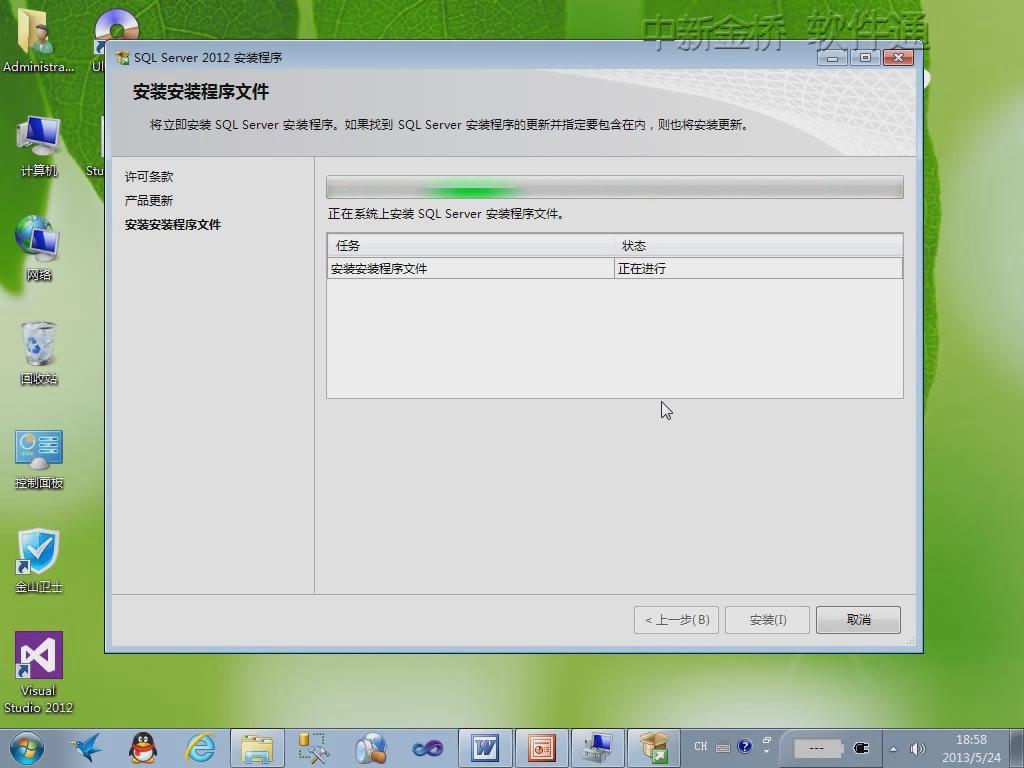Open the Administrator folder desktop icon
The width and height of the screenshot is (1024, 768).
38,41
